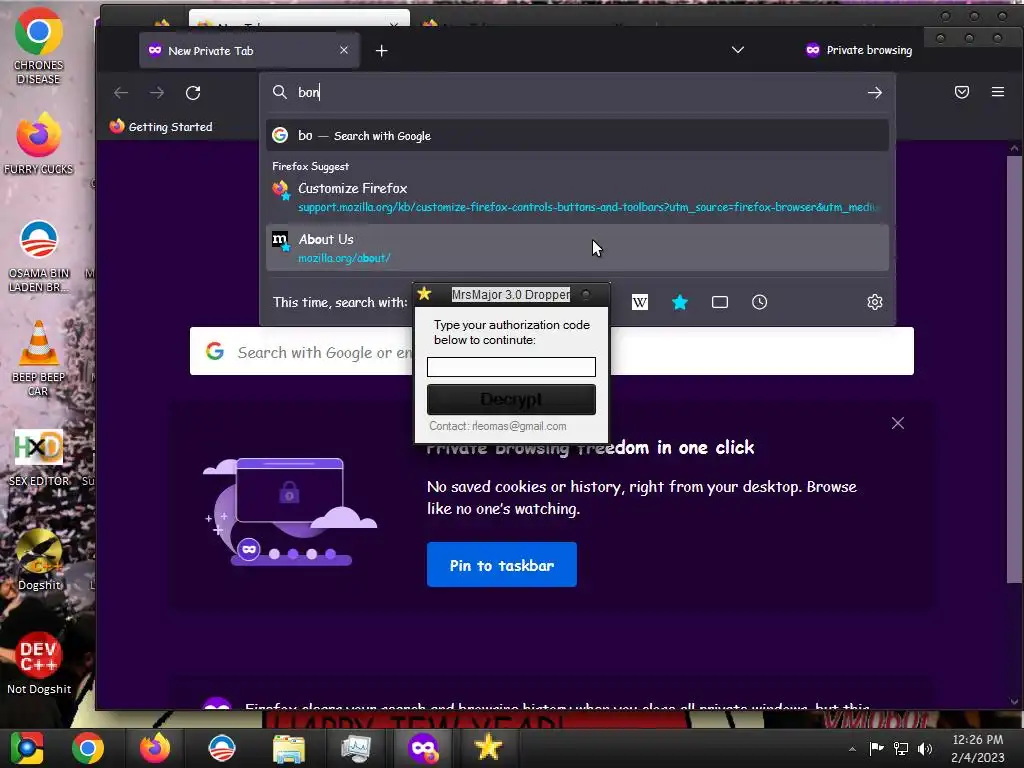Open the CHRONES DISEASE Chrome desktop shortcut
1024x768 pixels.
click(x=39, y=46)
